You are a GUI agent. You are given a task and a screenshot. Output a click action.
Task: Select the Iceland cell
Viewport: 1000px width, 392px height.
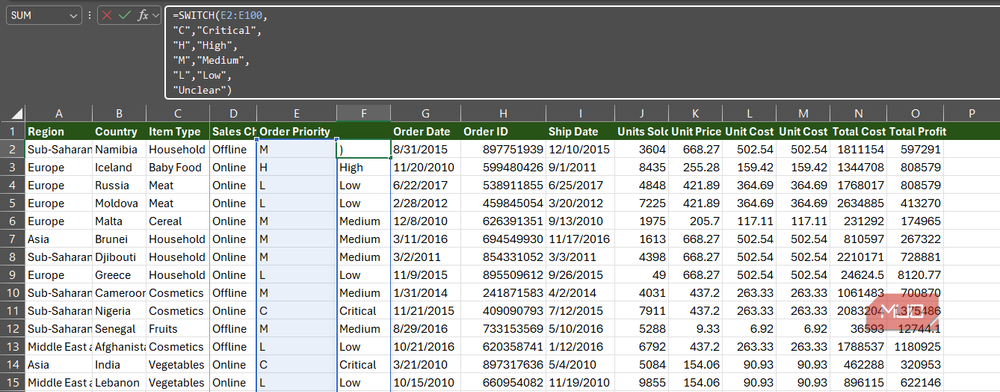[x=119, y=168]
